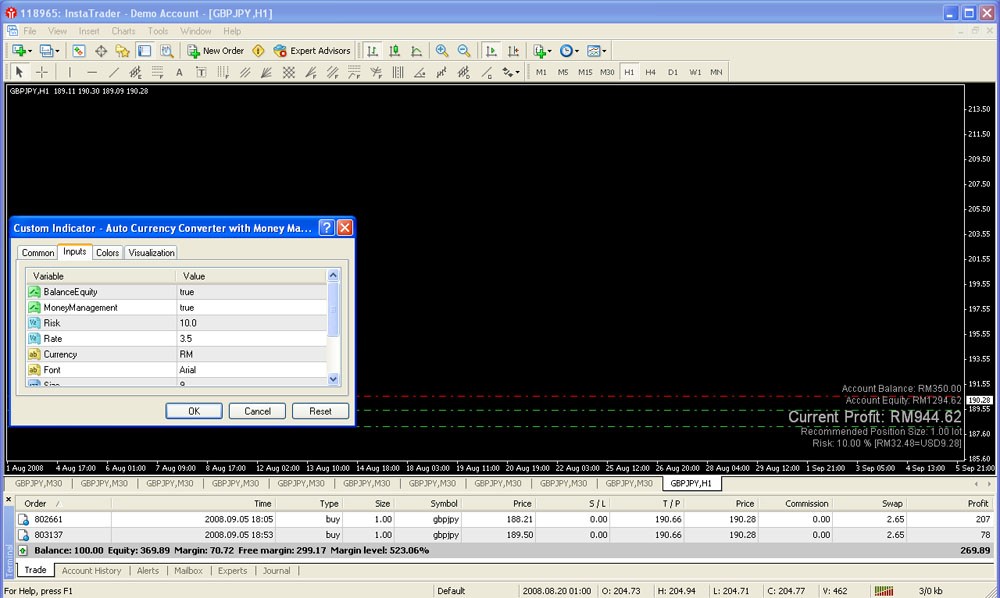Show the Navigator panel via the star-folder icon
This screenshot has width=1000, height=598.
coord(122,51)
